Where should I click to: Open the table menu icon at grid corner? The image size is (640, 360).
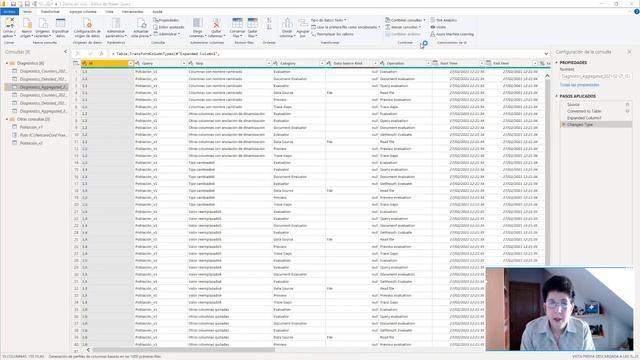pos(76,63)
